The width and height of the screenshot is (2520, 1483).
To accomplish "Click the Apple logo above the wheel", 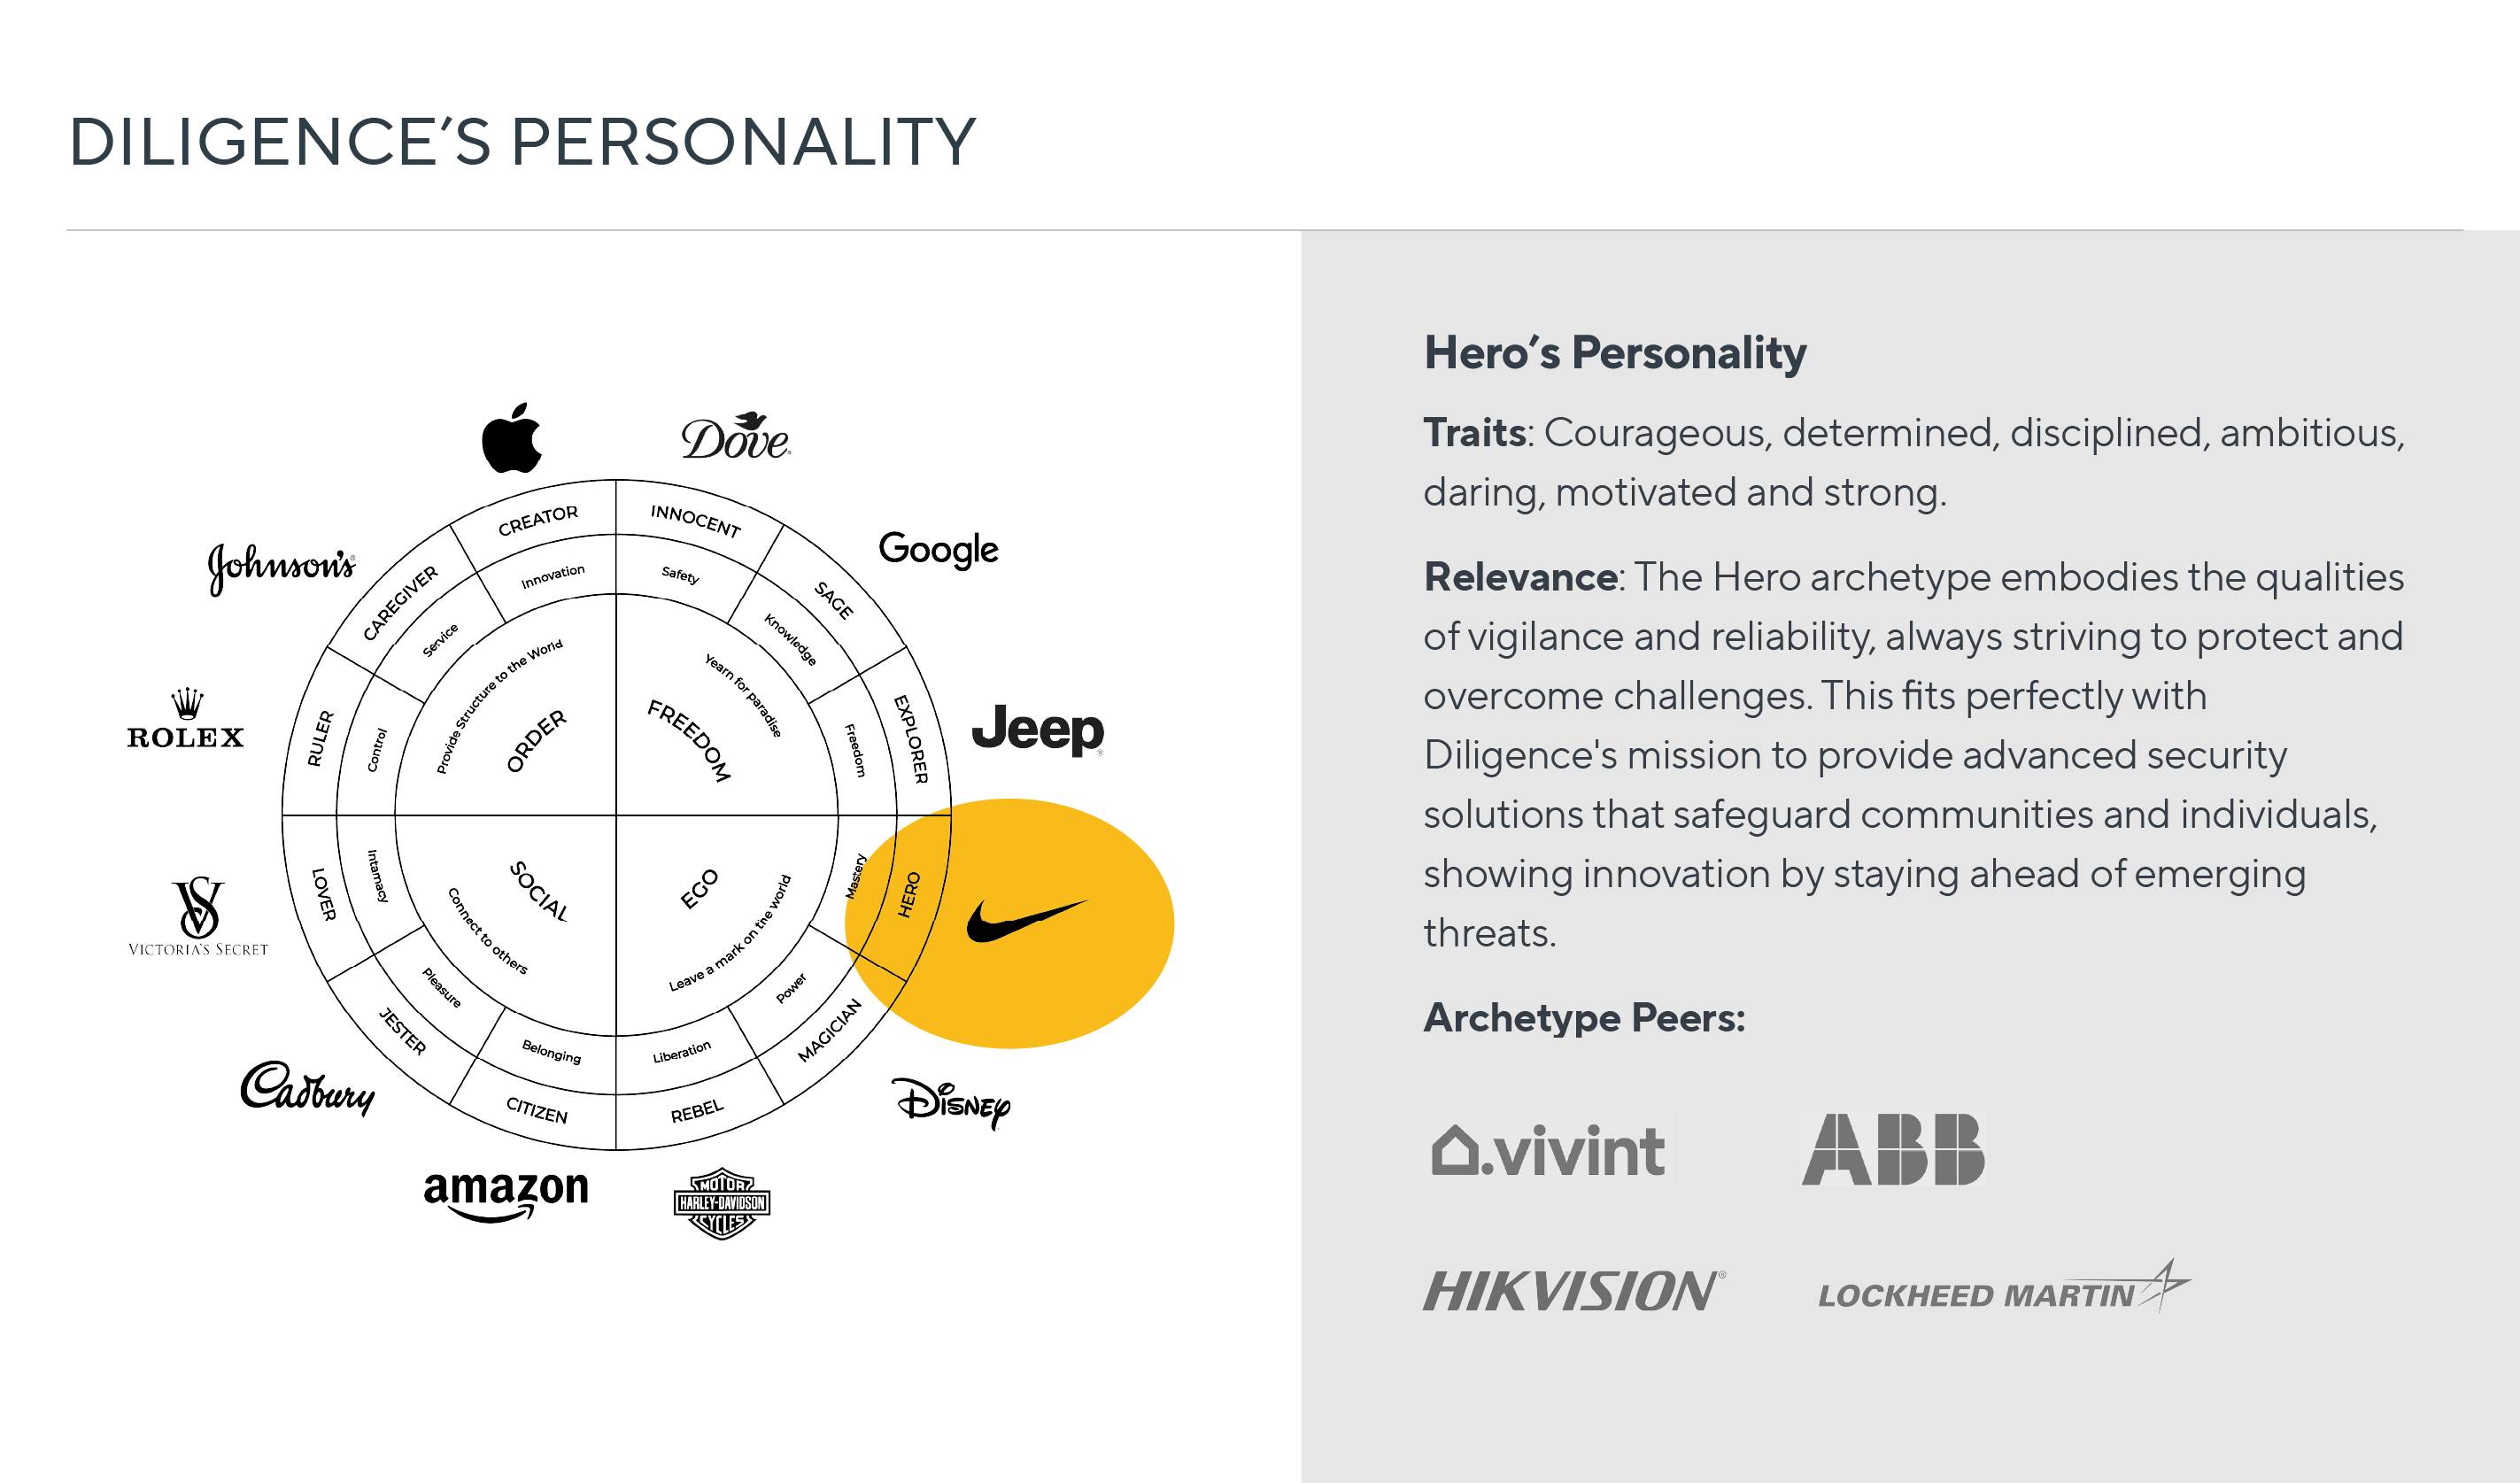I will click(x=512, y=438).
